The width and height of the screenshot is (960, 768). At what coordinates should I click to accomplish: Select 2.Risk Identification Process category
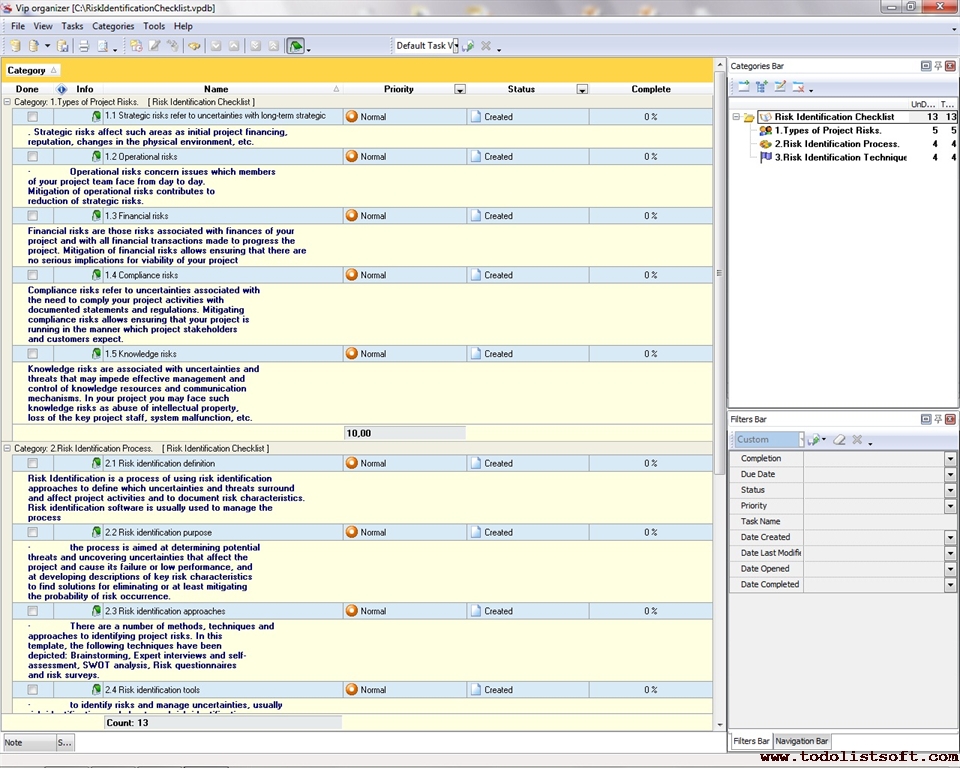[836, 144]
